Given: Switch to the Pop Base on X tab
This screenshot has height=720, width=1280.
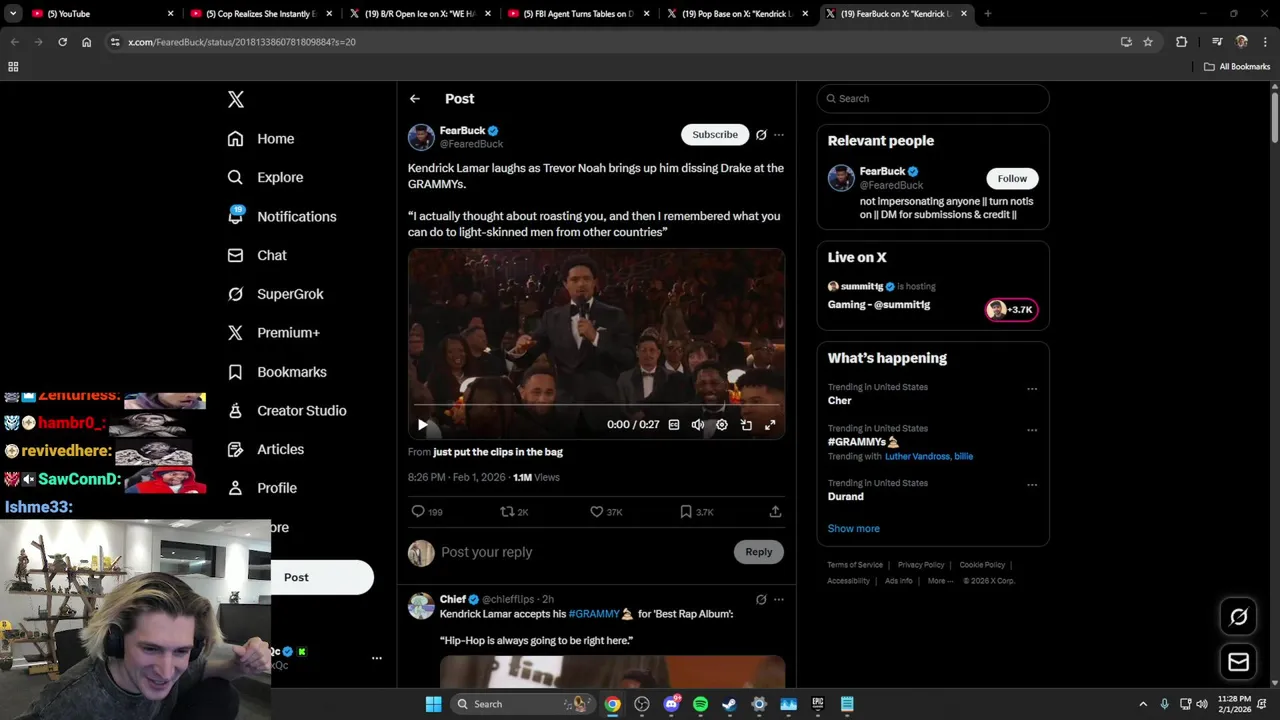Looking at the screenshot, I should pos(738,14).
